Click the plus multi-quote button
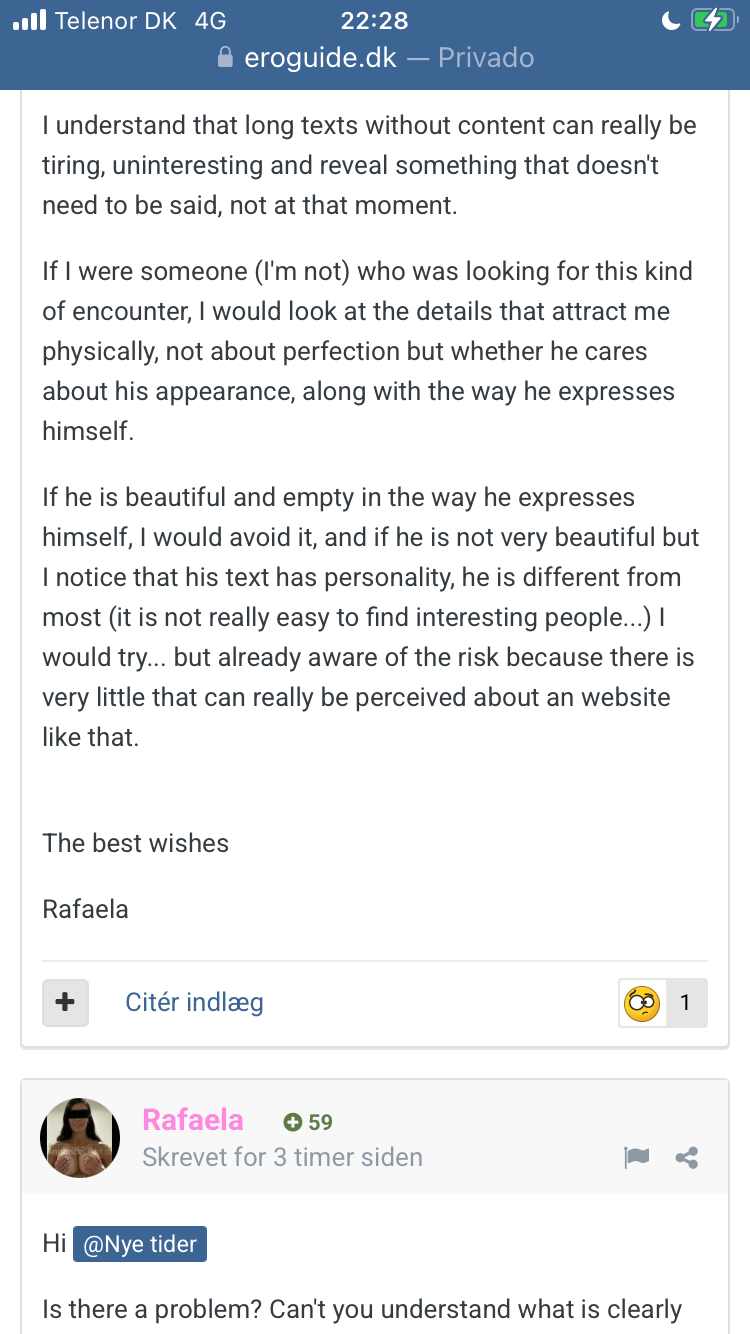750x1334 pixels. click(65, 1002)
